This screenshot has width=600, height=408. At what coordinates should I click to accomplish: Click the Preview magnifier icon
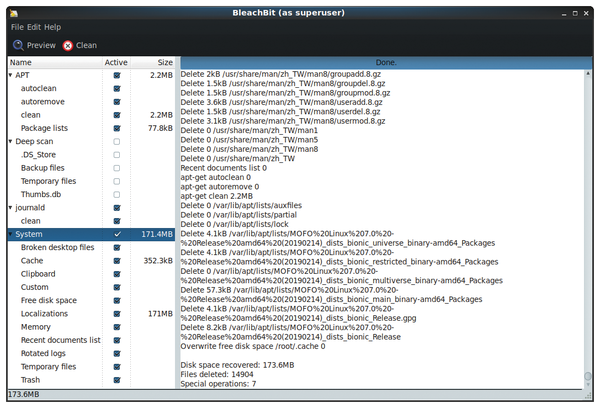[x=18, y=46]
